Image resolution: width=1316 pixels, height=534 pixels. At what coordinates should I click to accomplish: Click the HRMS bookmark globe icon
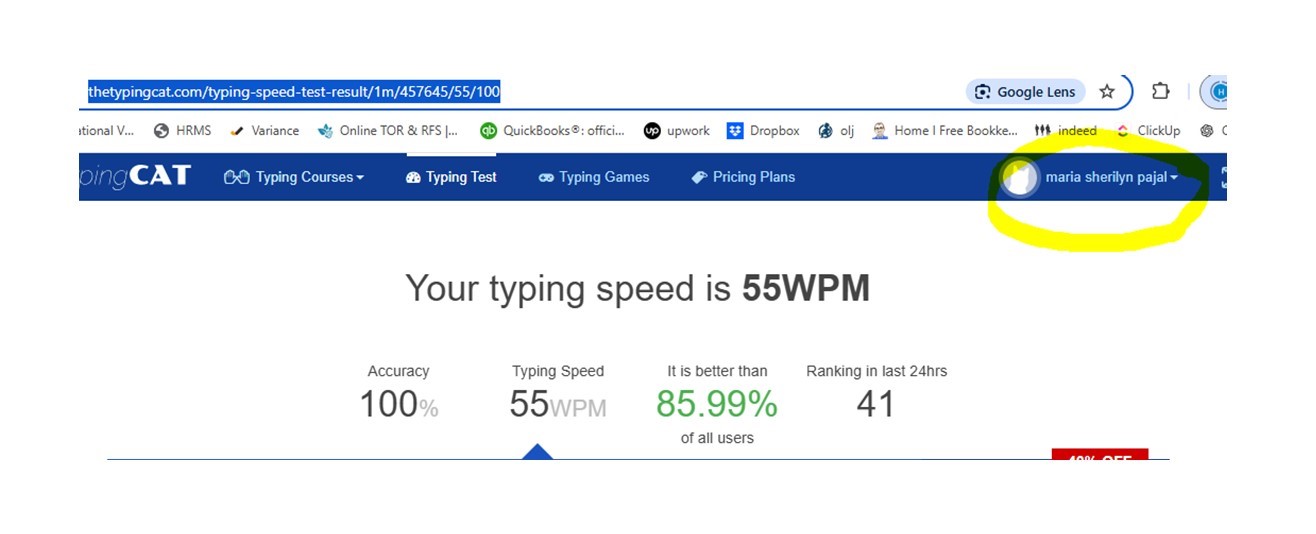point(161,130)
